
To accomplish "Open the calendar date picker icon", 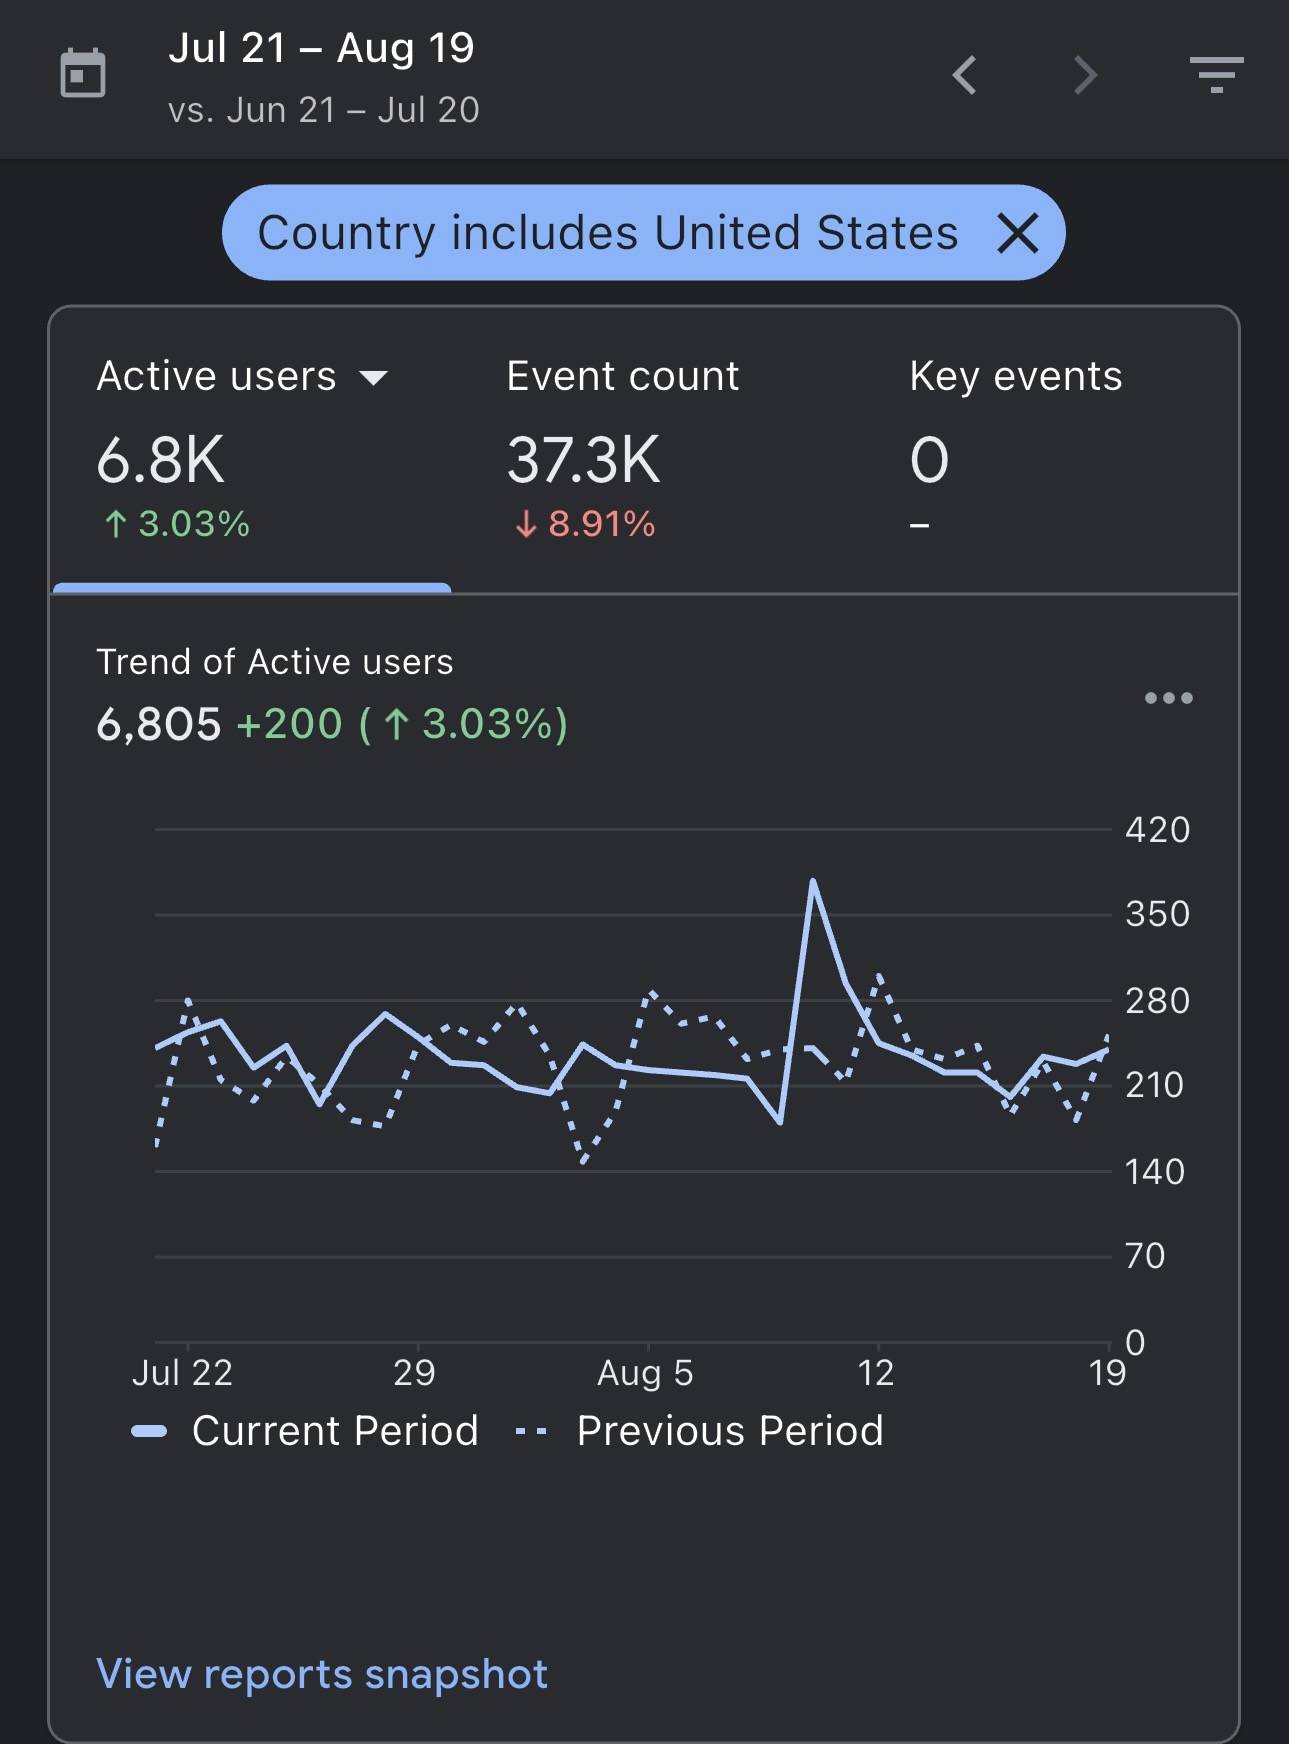I will click(x=83, y=74).
